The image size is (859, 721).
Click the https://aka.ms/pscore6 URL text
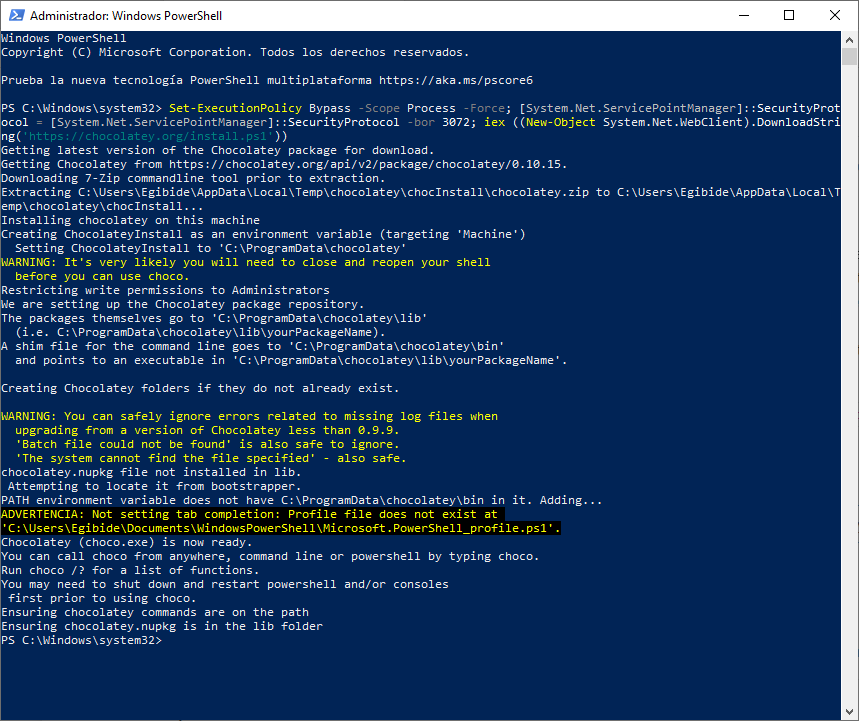click(x=456, y=81)
